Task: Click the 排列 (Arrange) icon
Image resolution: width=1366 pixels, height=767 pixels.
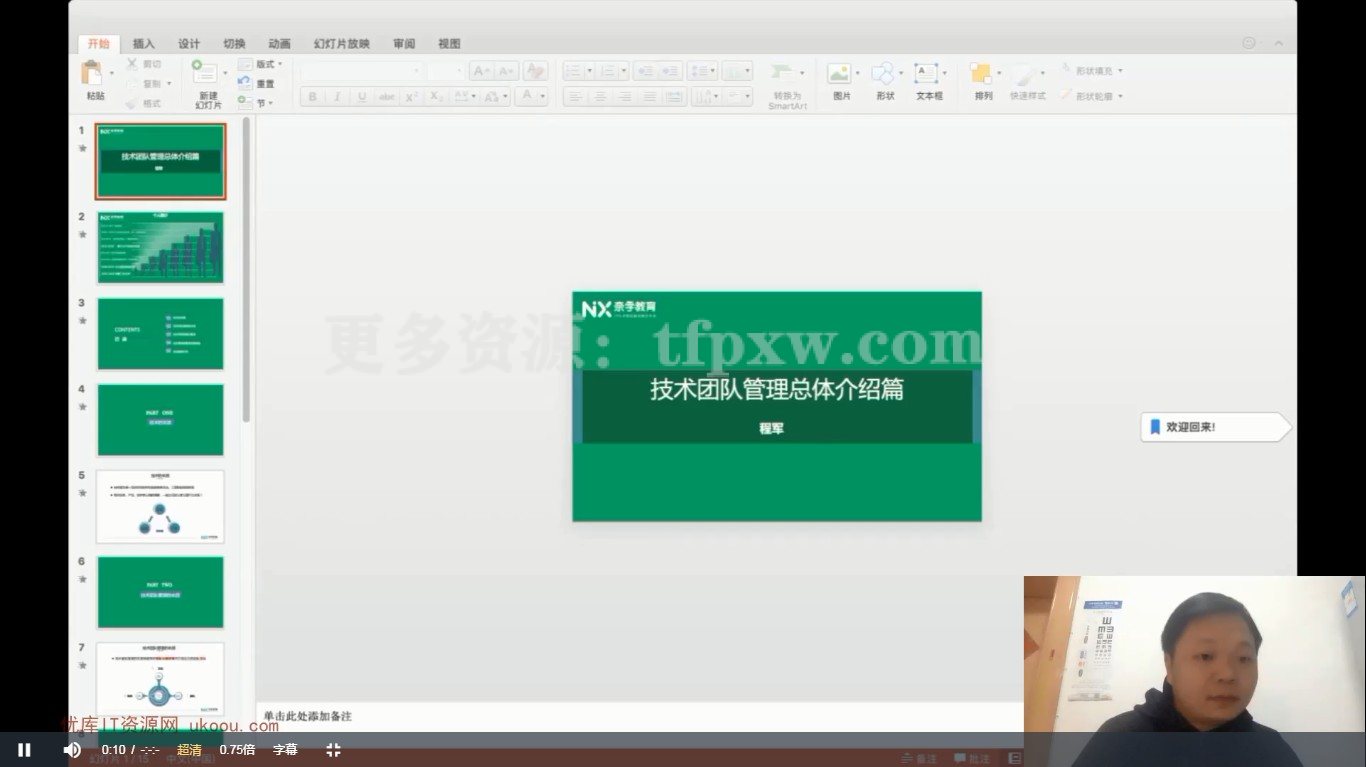Action: coord(981,78)
